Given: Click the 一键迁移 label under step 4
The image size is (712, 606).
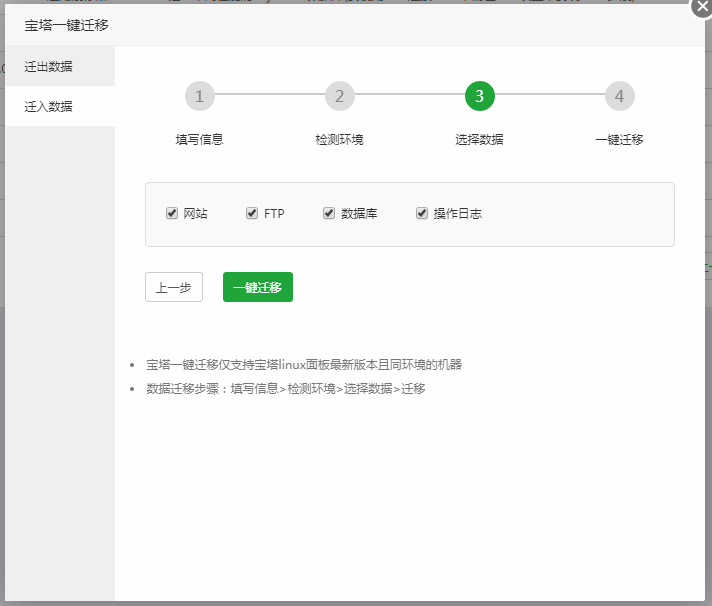Looking at the screenshot, I should point(620,139).
